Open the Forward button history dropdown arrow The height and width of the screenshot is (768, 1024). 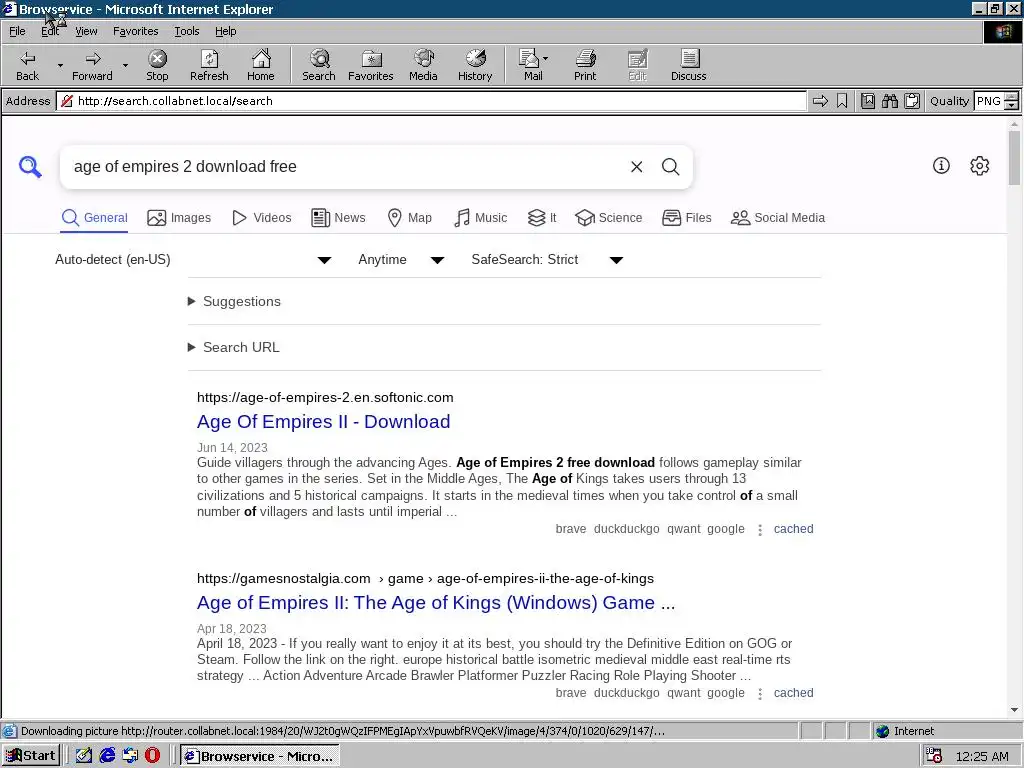click(125, 65)
